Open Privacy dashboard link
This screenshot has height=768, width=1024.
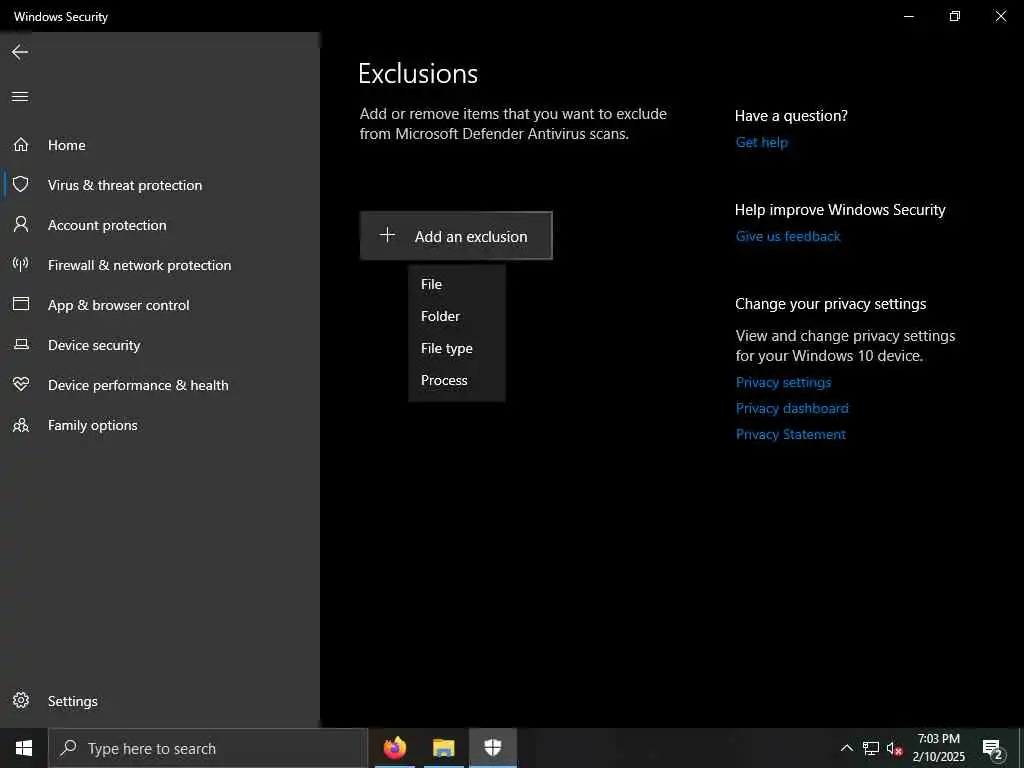[x=792, y=408]
